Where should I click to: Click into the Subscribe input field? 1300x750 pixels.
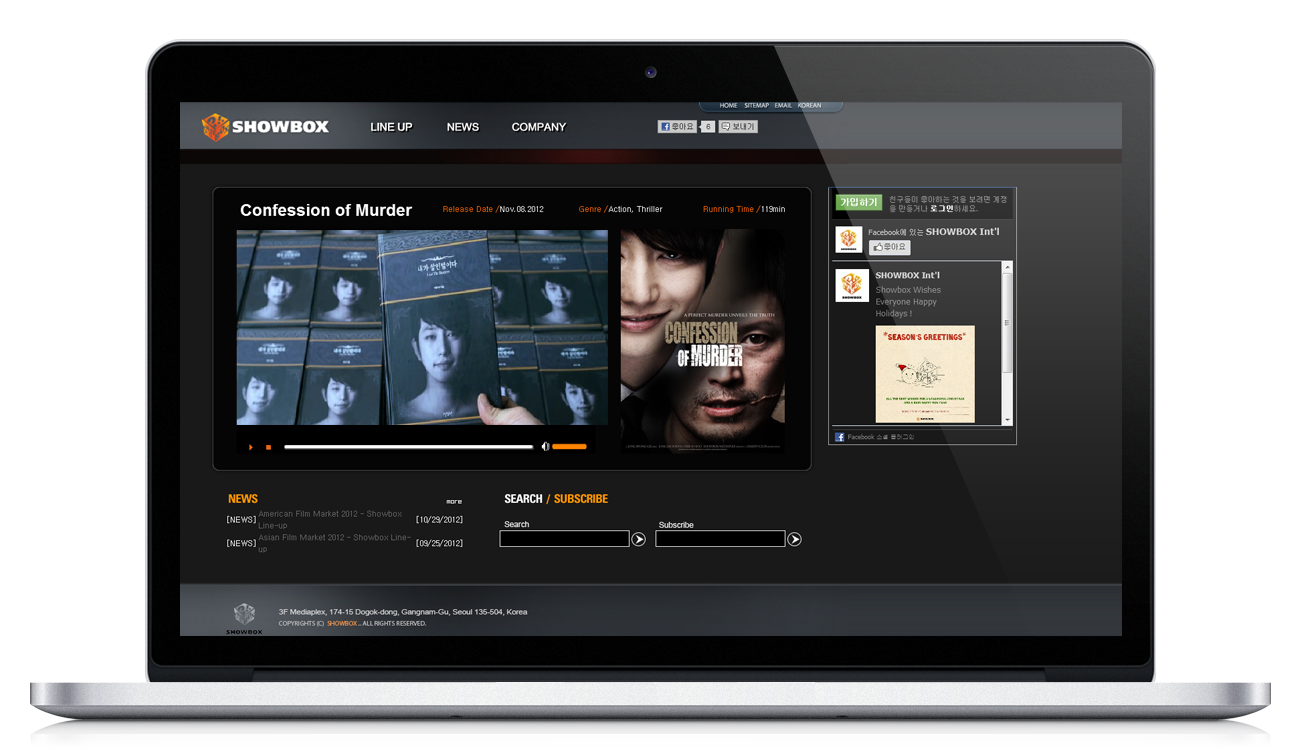720,539
